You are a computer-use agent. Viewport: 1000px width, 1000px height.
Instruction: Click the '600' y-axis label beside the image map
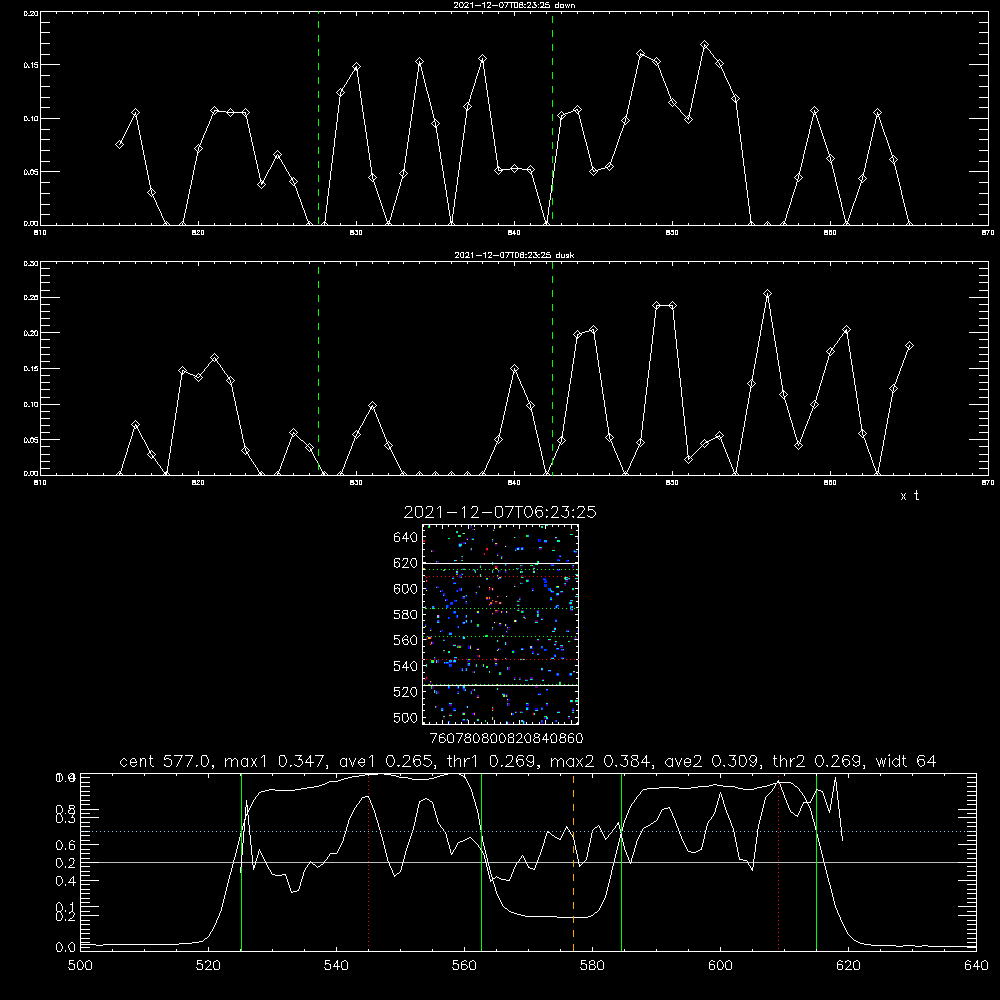pyautogui.click(x=406, y=589)
